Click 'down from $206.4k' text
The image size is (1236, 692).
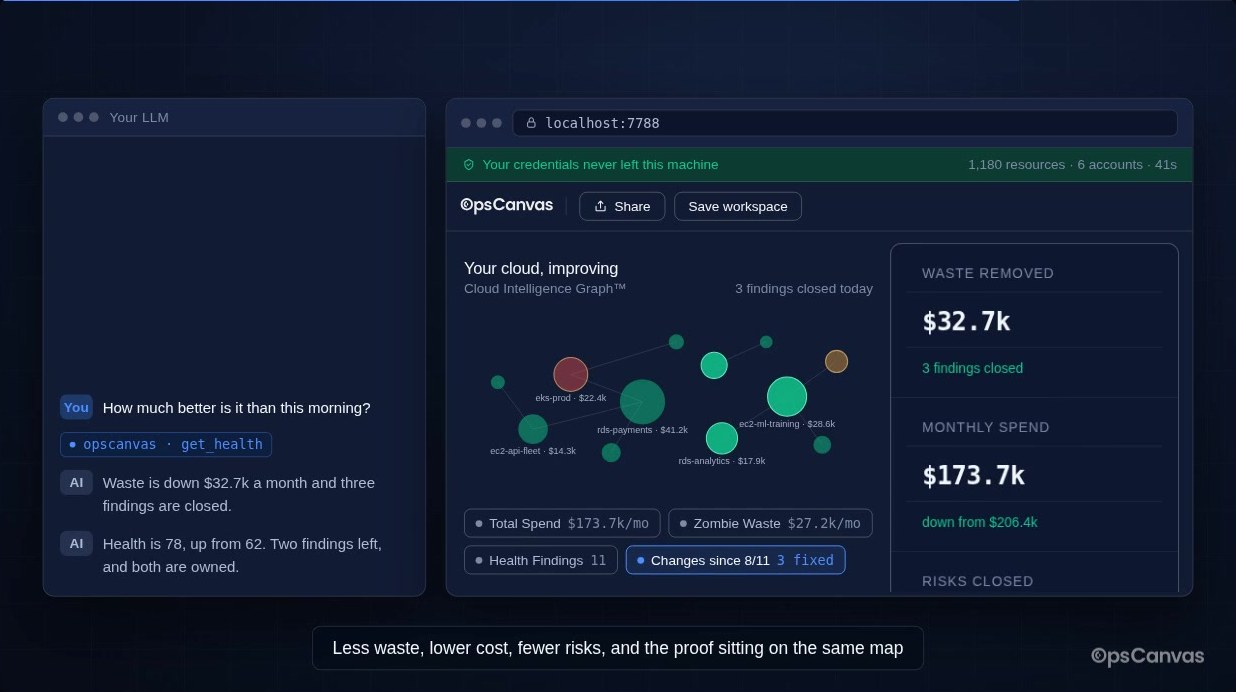point(980,522)
